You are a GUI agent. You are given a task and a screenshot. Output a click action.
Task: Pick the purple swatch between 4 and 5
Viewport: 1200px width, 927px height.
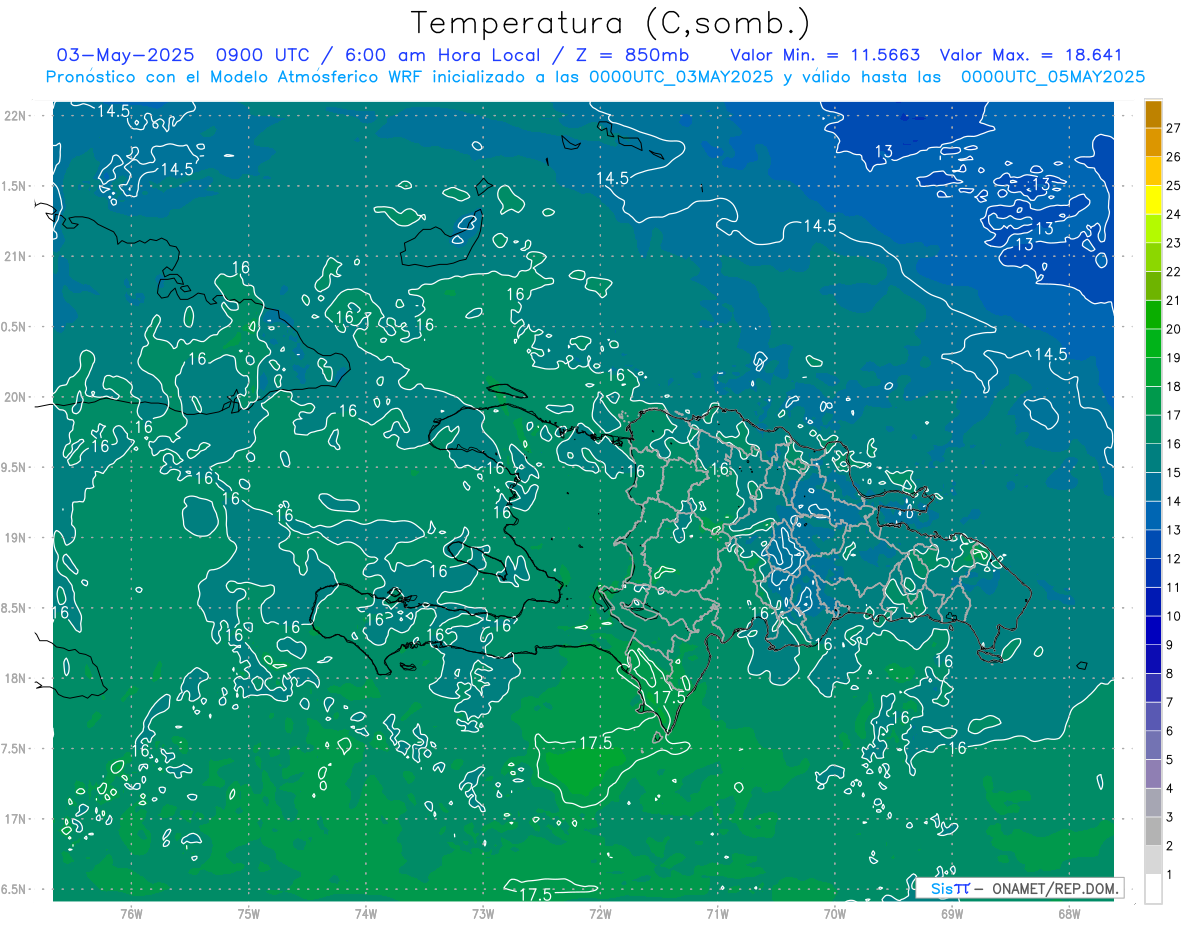pyautogui.click(x=1153, y=775)
